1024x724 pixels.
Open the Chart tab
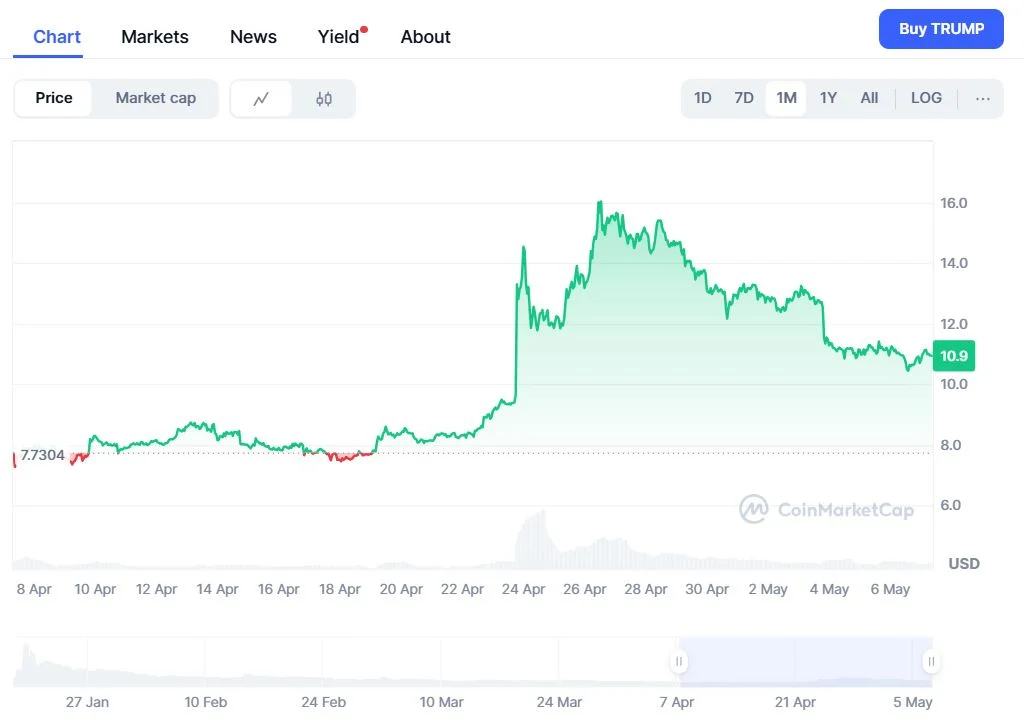click(57, 37)
